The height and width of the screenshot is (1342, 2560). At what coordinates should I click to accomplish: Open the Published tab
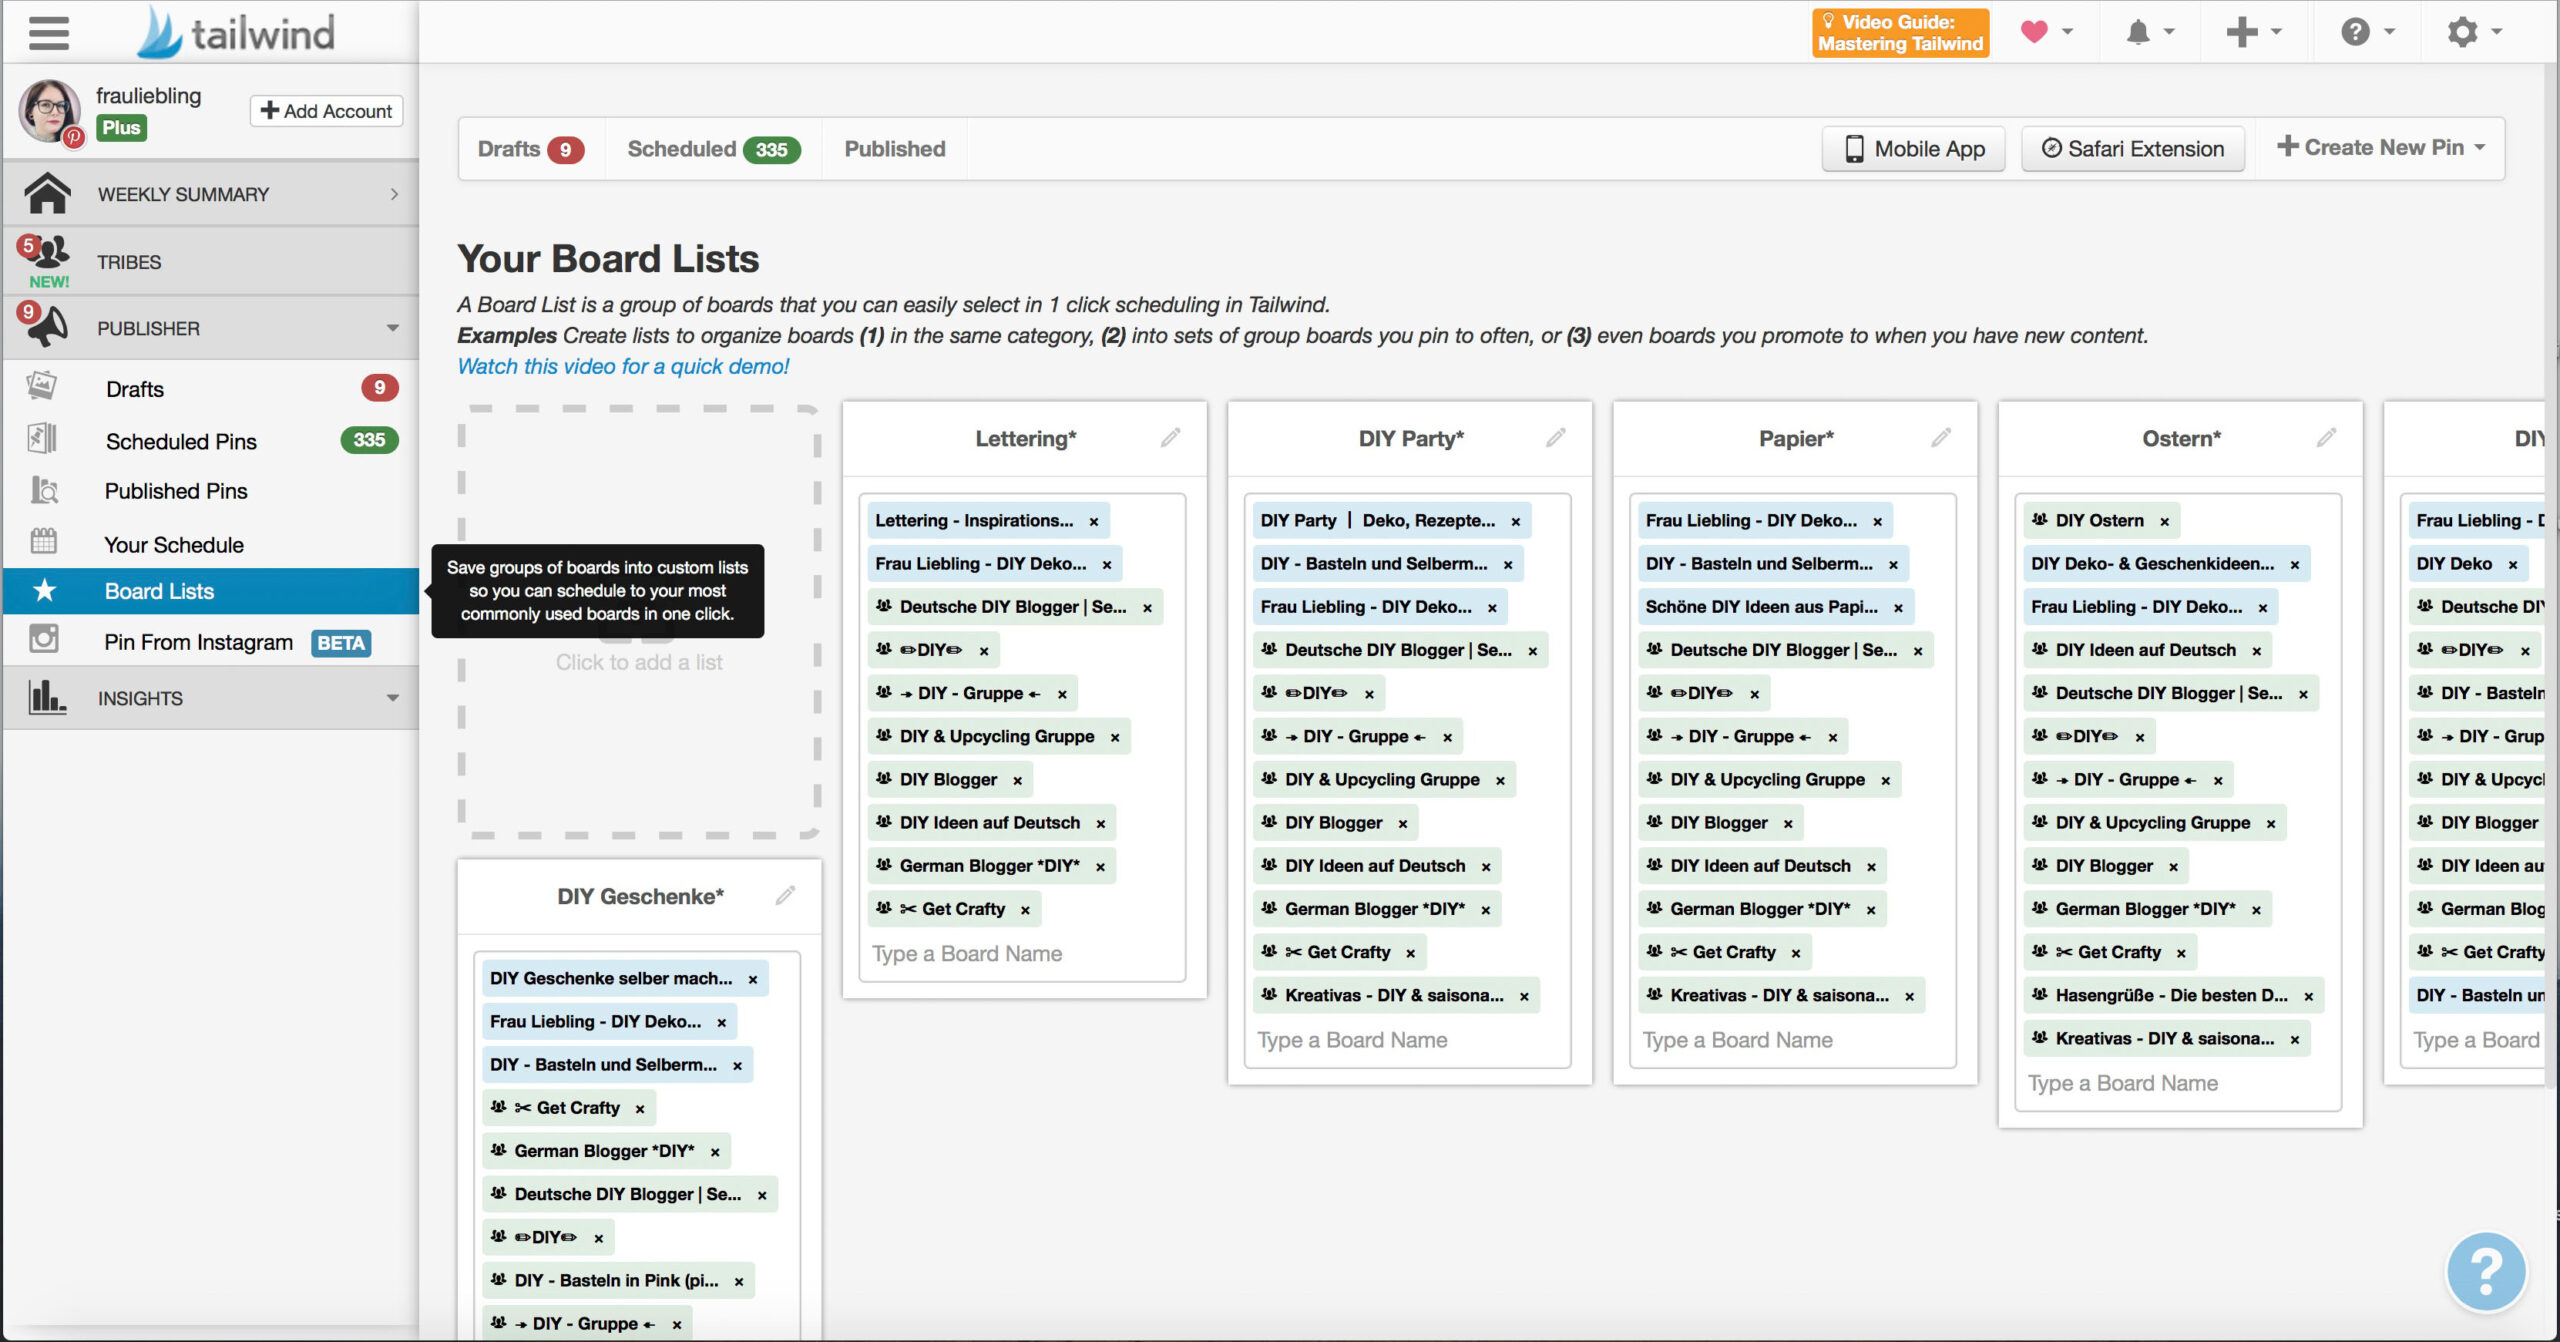(894, 149)
